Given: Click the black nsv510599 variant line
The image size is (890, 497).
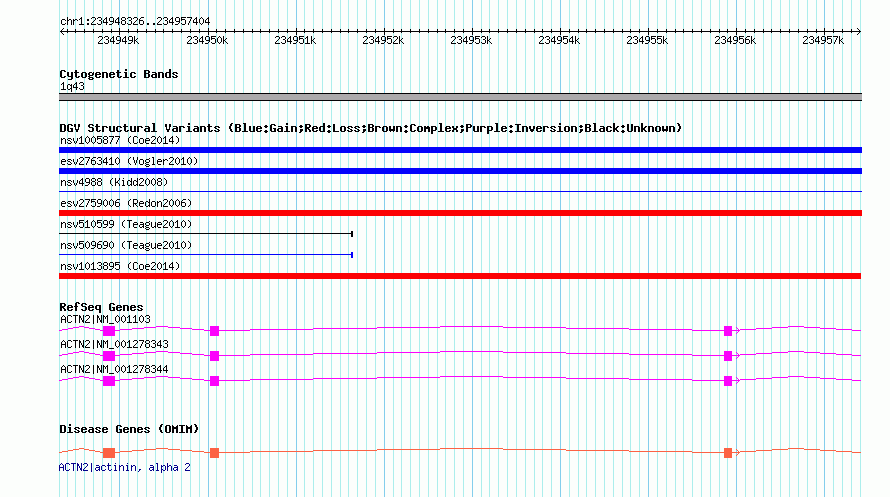Looking at the screenshot, I should 206,234.
